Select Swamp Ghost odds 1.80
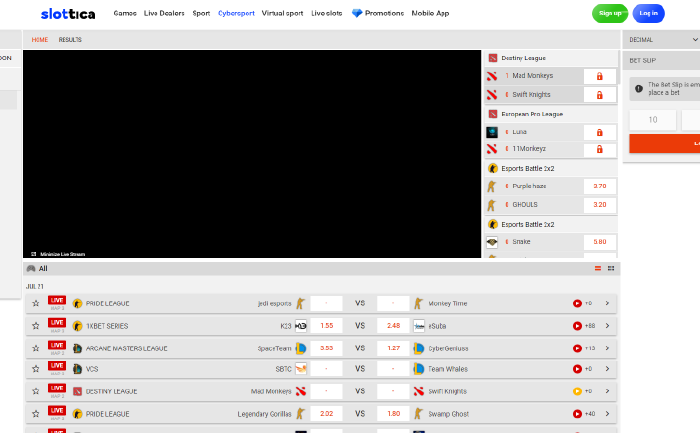Viewport: 700px width, 433px height. tap(393, 414)
